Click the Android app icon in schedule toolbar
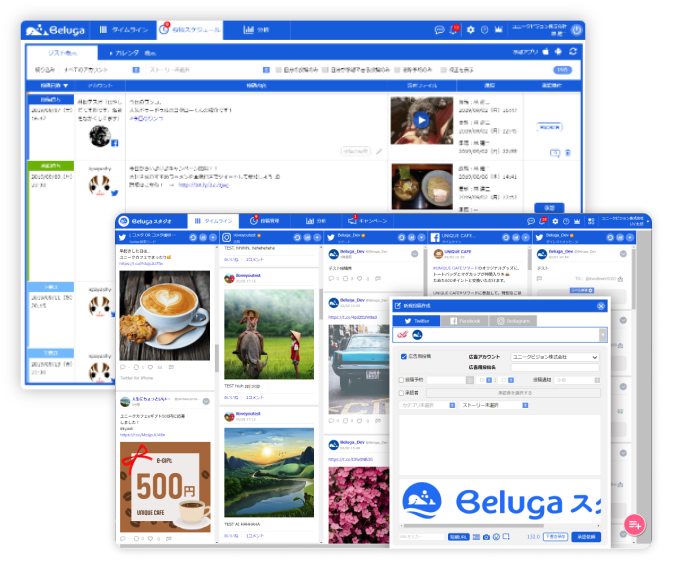This screenshot has height=570, width=673. [558, 52]
